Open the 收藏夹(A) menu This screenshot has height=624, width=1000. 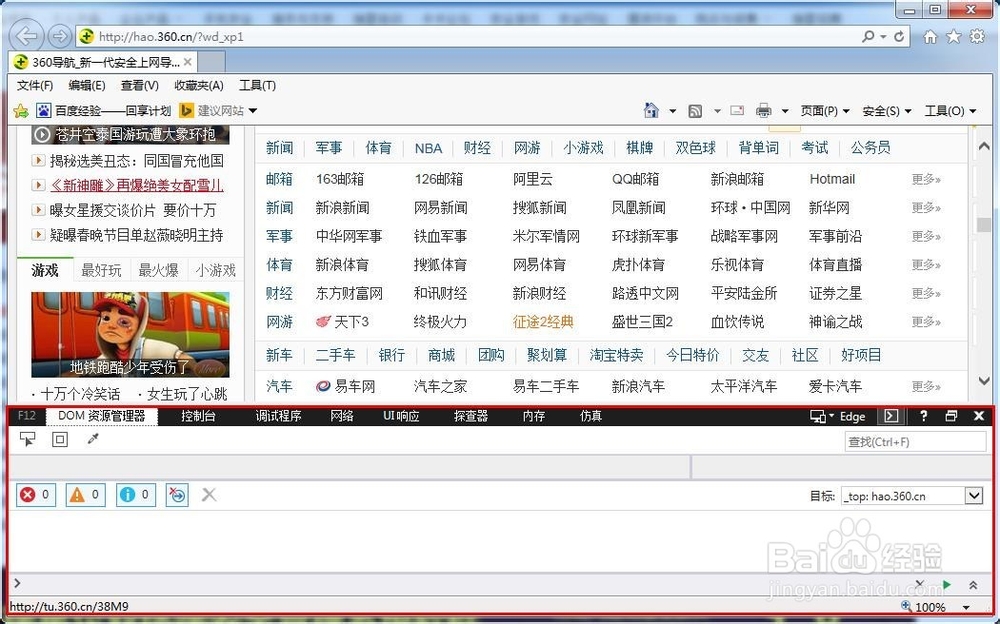coord(199,85)
